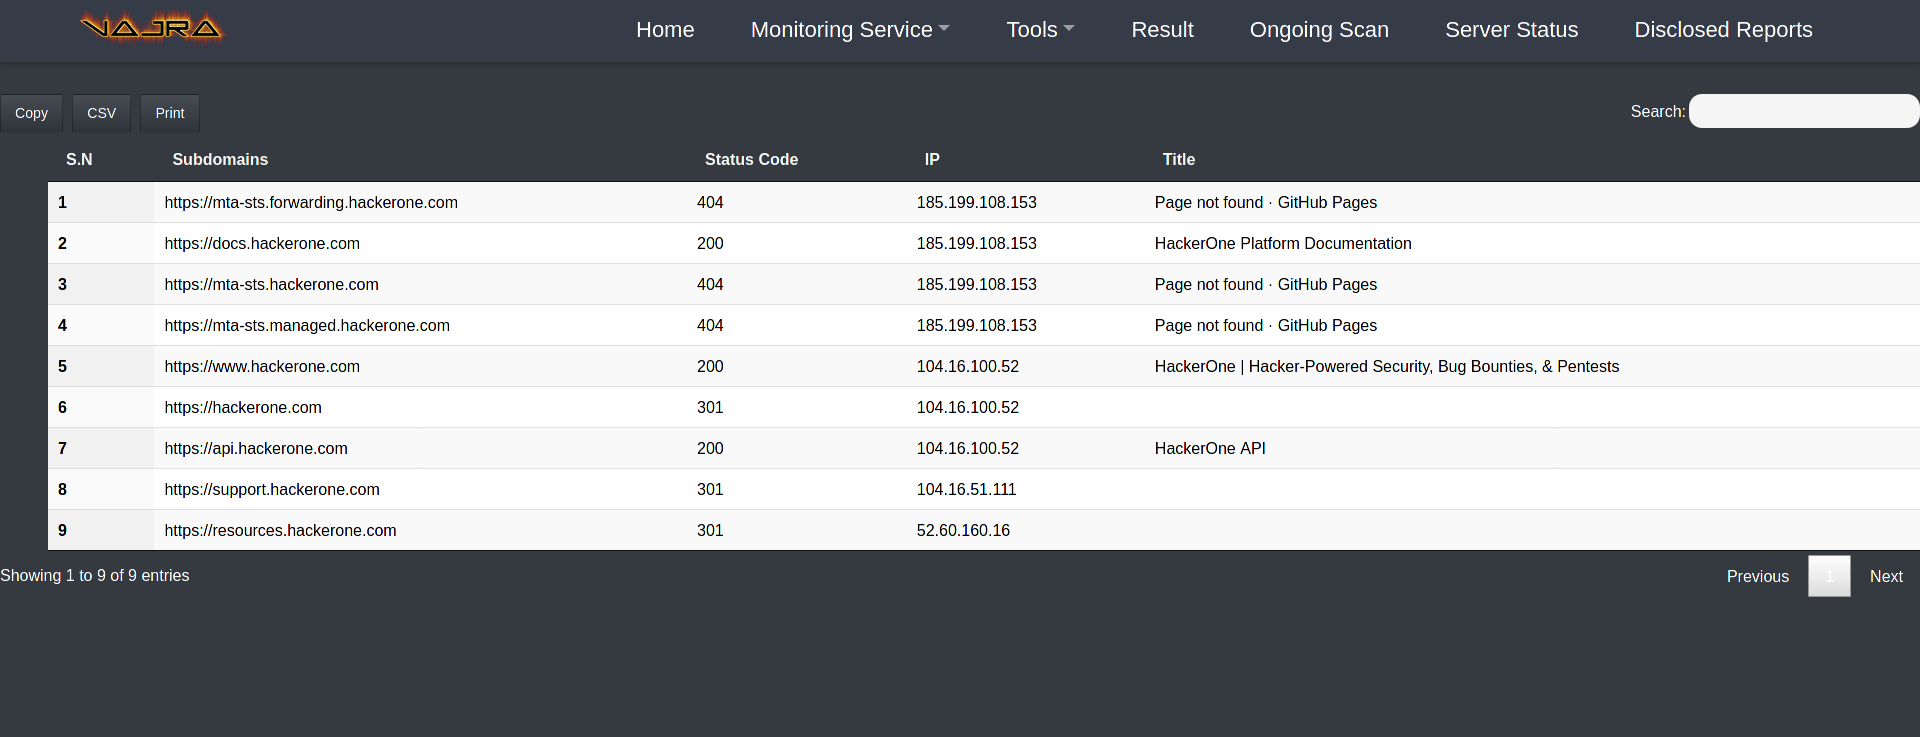This screenshot has height=737, width=1920.
Task: View the Ongoing Scan page
Action: 1319,30
